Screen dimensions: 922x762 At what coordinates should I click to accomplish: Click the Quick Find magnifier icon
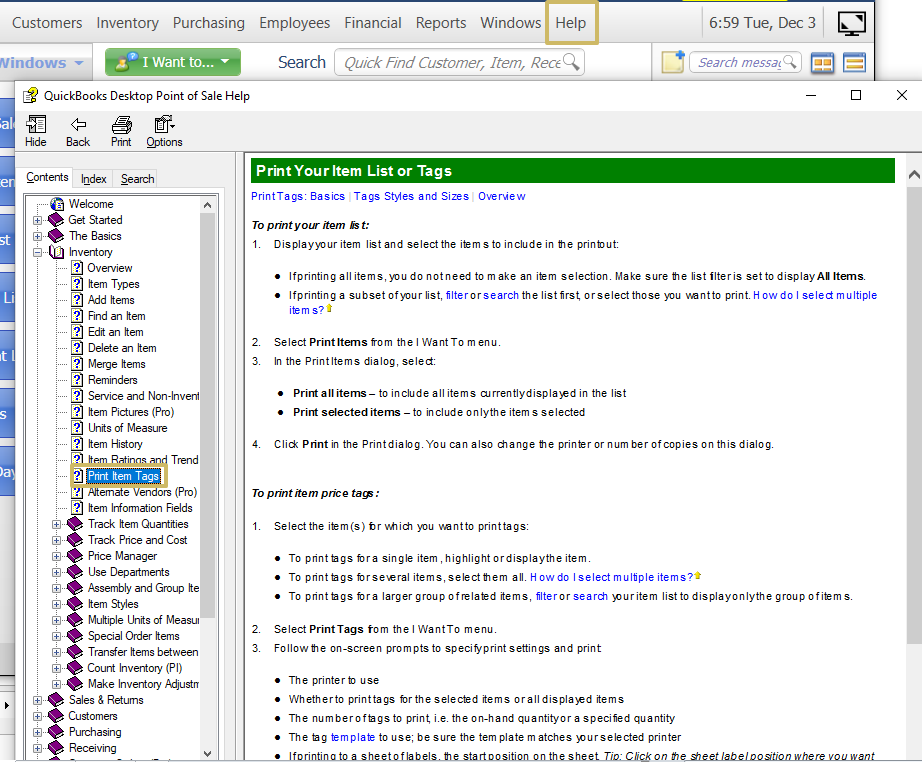click(x=571, y=62)
